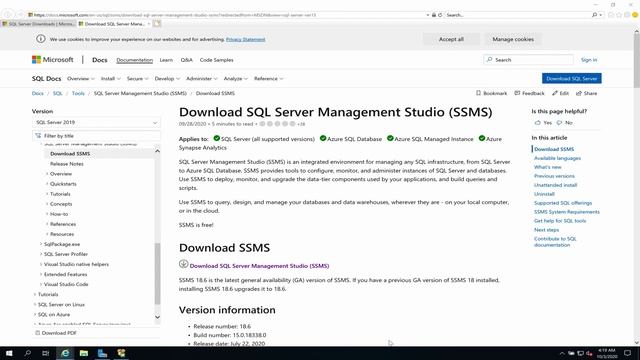
Task: Click the Share icon
Action: [579, 93]
